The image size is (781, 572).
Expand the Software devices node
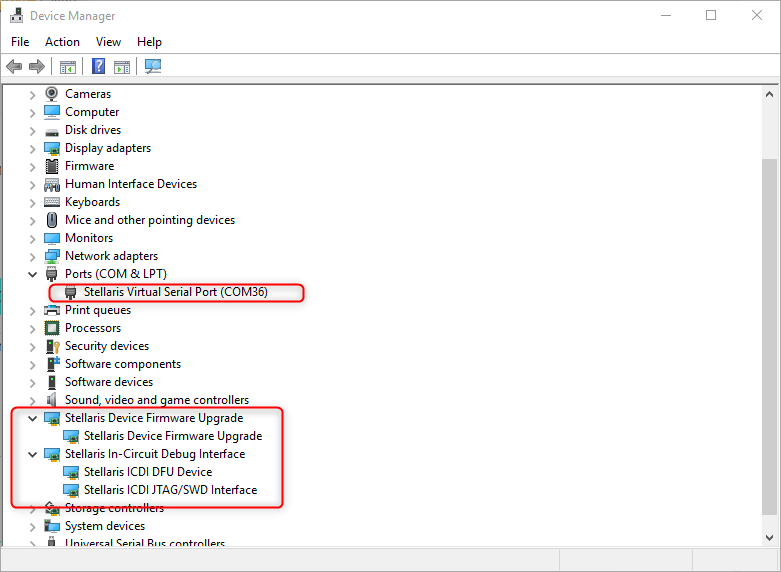(32, 383)
